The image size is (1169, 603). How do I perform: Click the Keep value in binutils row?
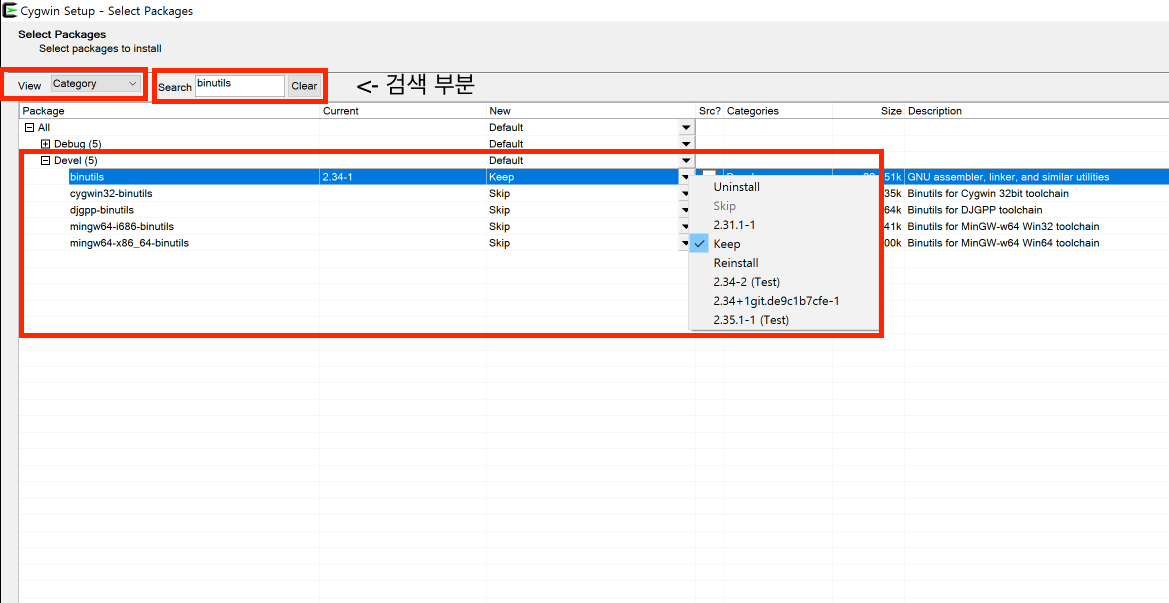[501, 177]
